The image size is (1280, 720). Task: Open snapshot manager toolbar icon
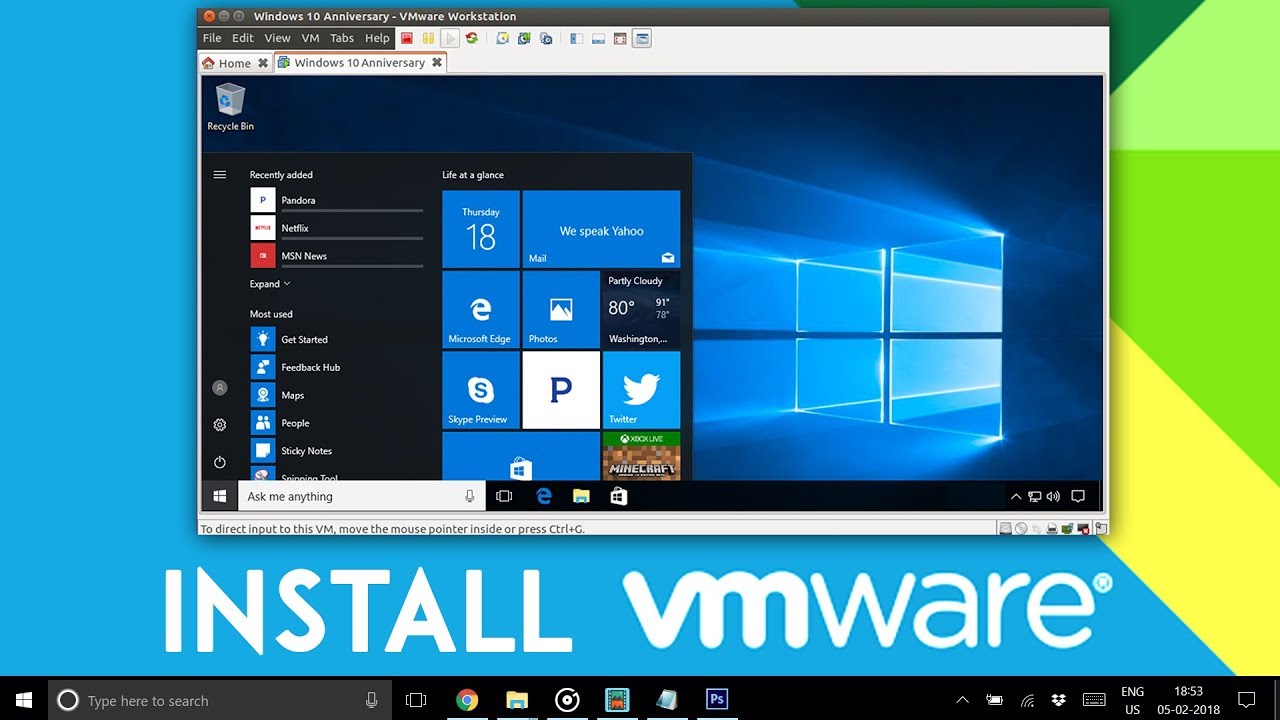(x=546, y=38)
